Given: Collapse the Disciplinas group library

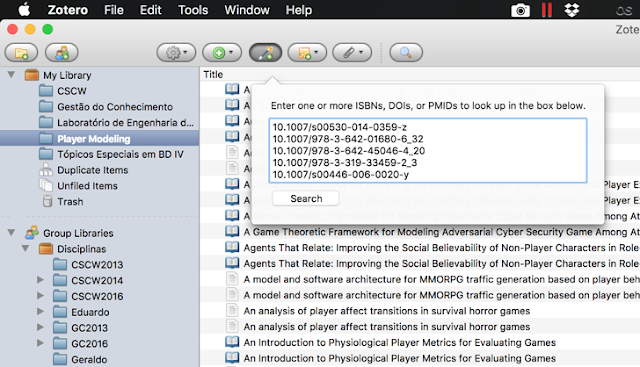Looking at the screenshot, I should point(25,248).
